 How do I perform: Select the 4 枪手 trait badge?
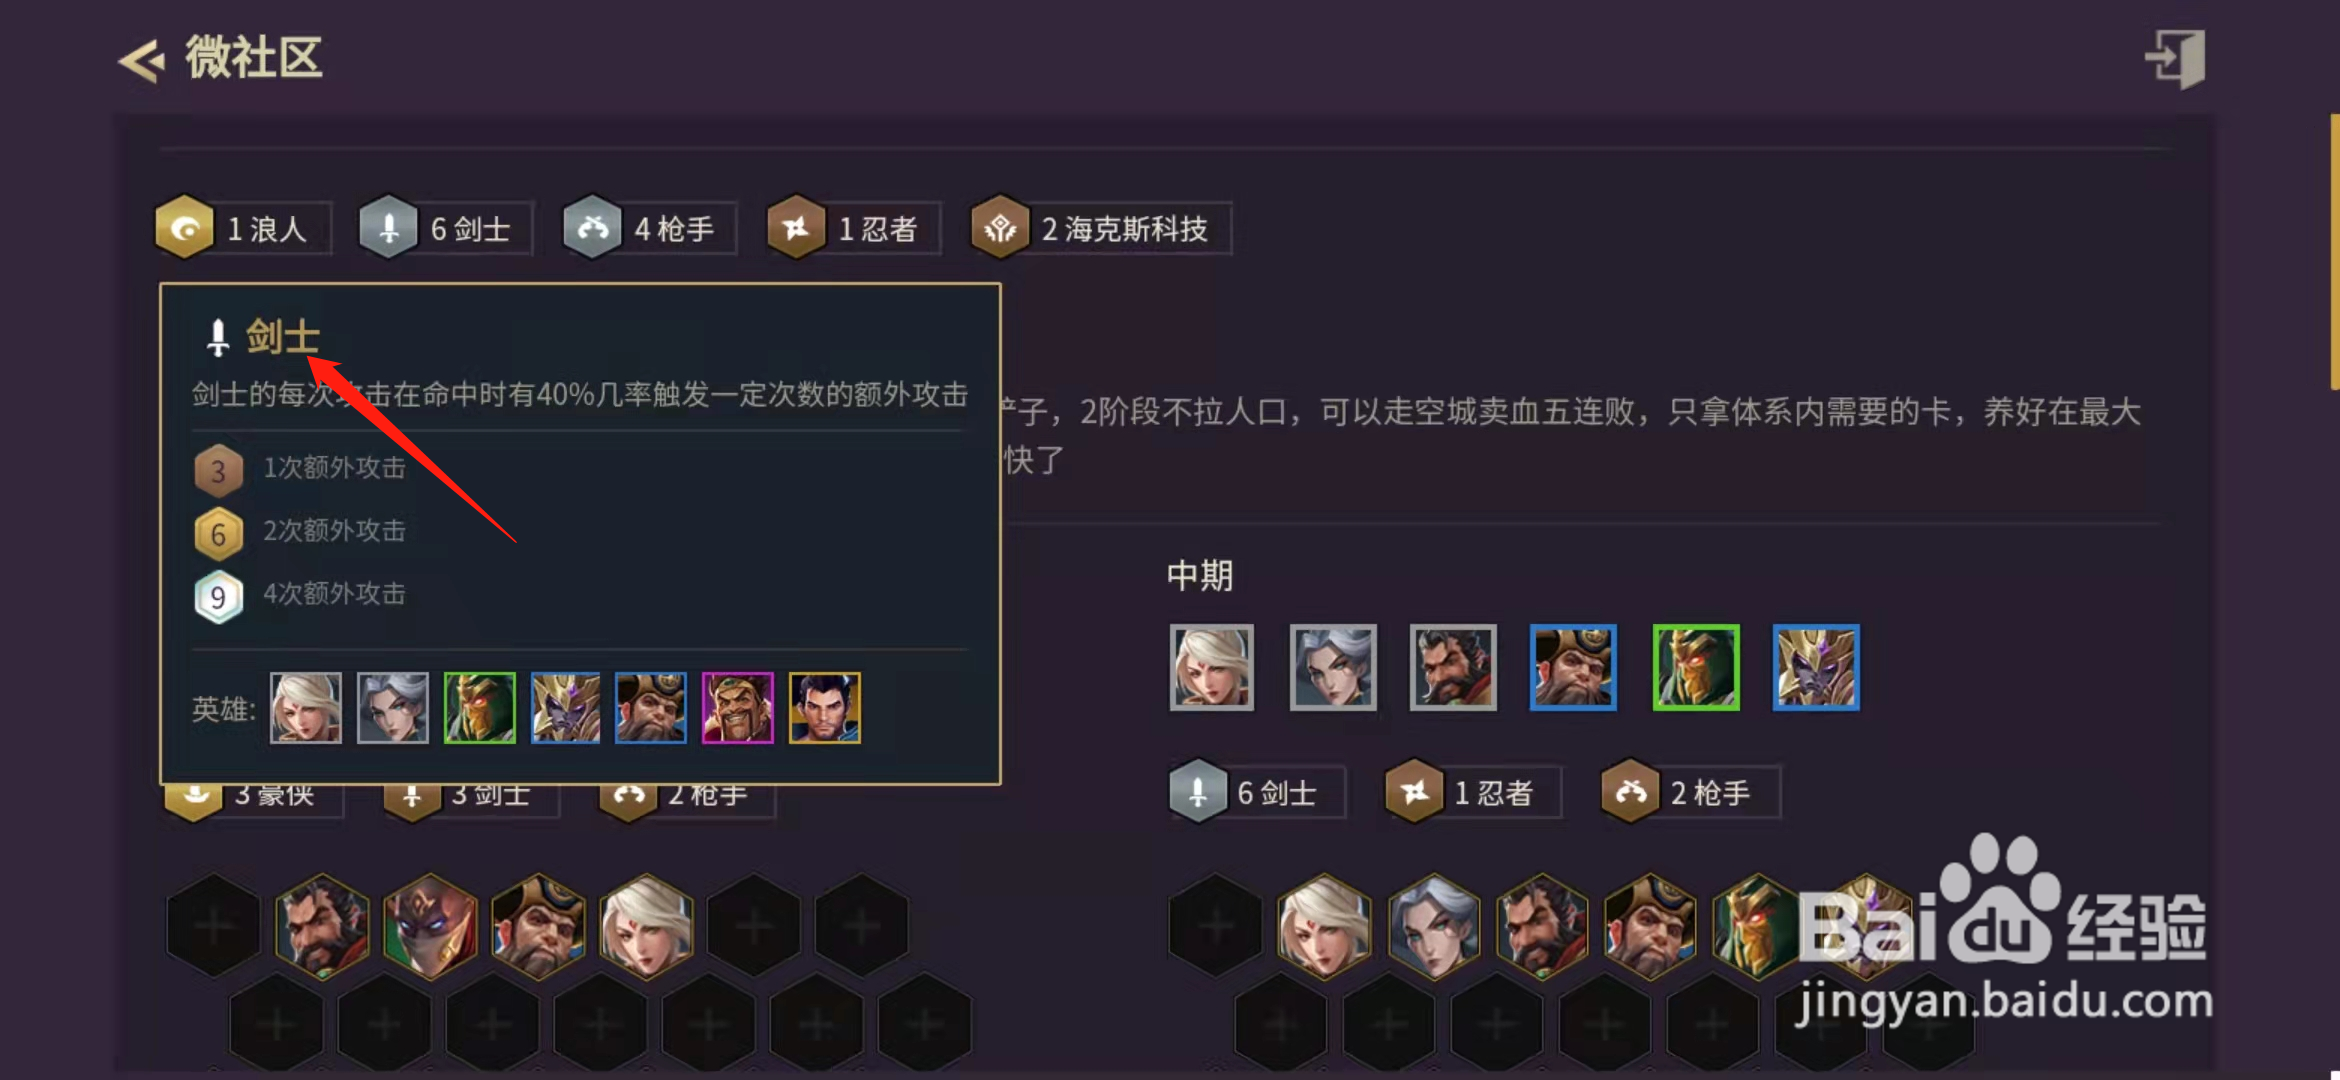tap(650, 229)
